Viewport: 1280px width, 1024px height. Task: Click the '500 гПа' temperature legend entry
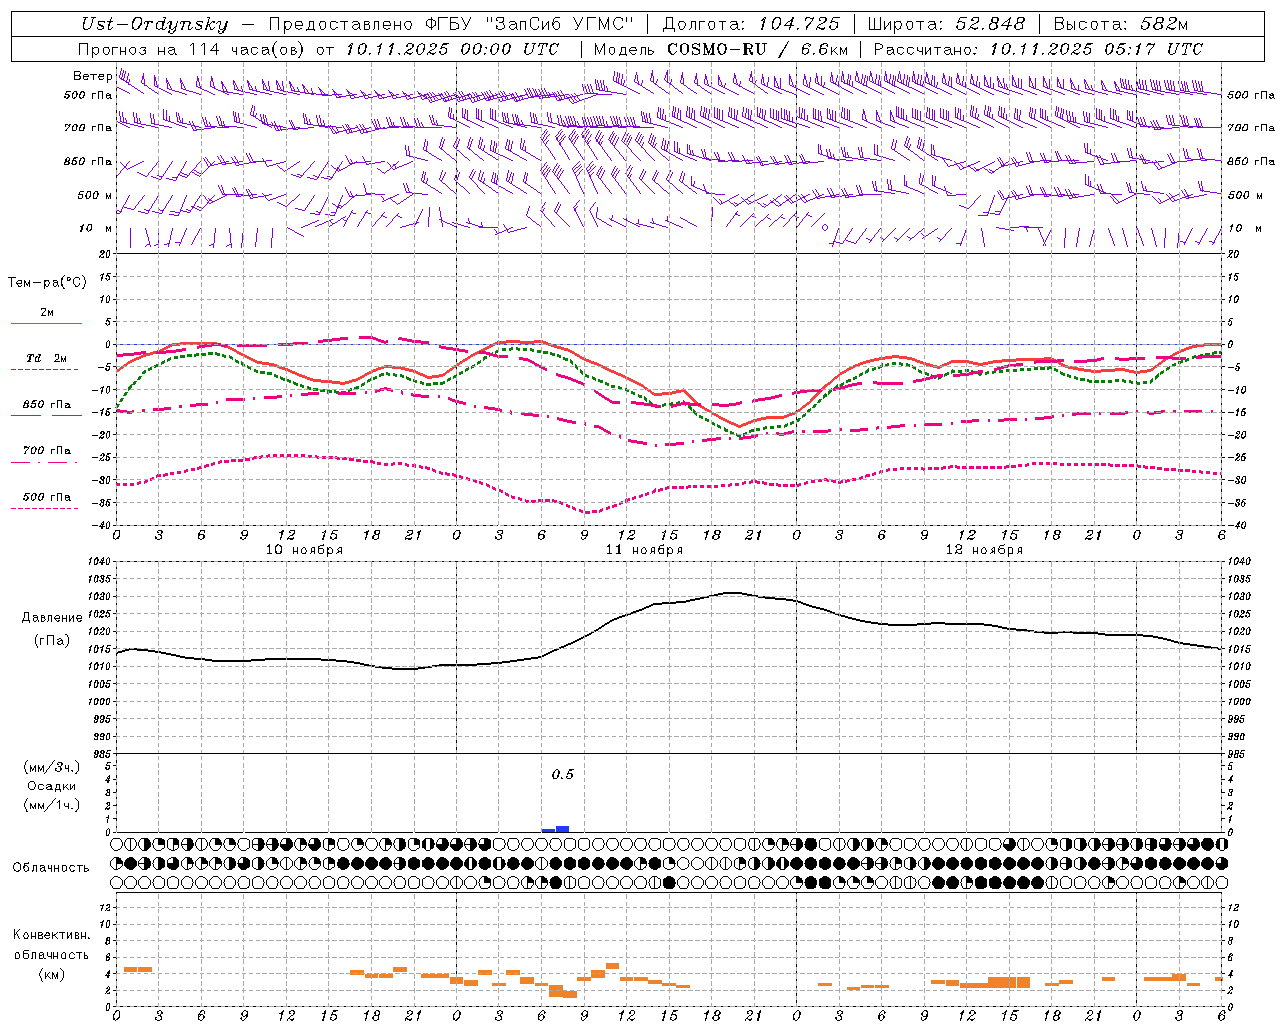pos(46,497)
